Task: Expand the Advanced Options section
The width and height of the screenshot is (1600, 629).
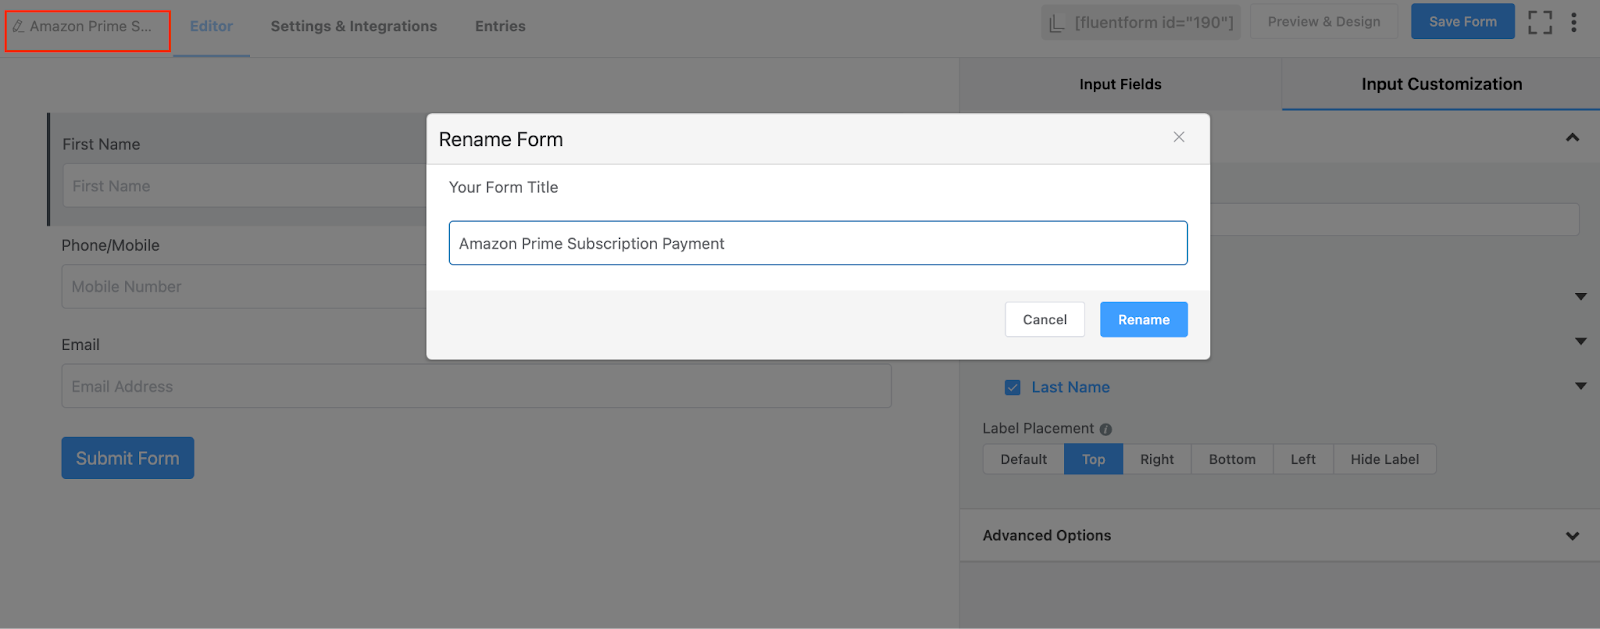Action: tap(1572, 536)
